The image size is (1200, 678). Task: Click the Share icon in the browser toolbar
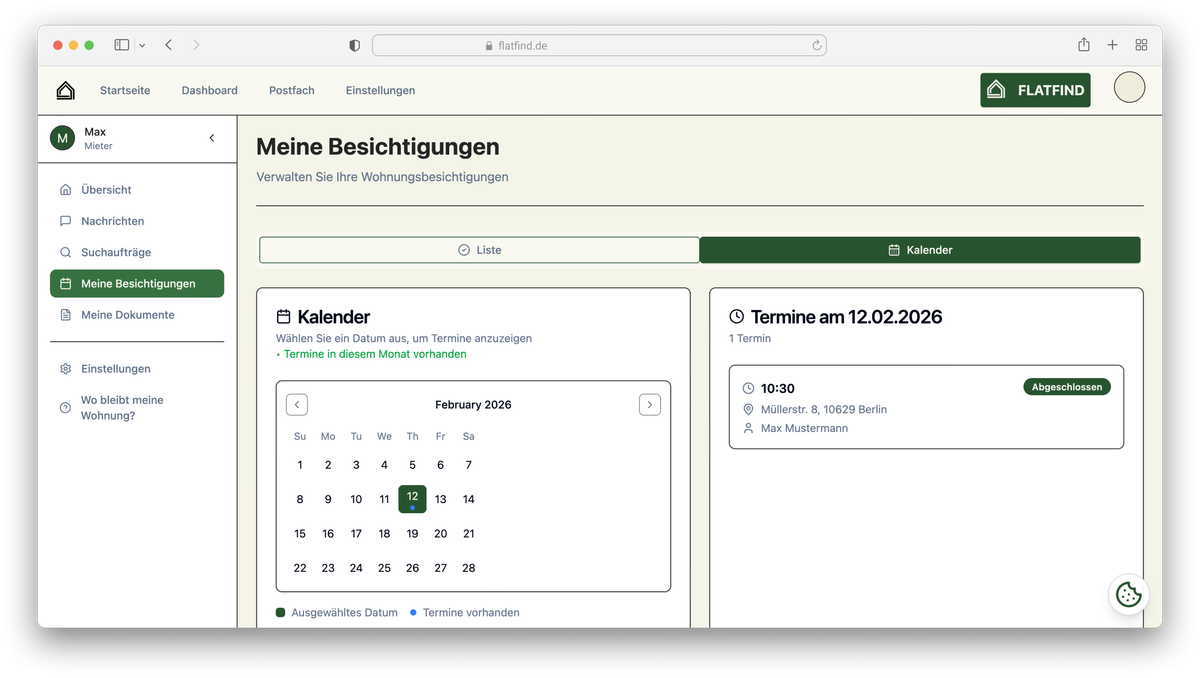click(1083, 45)
